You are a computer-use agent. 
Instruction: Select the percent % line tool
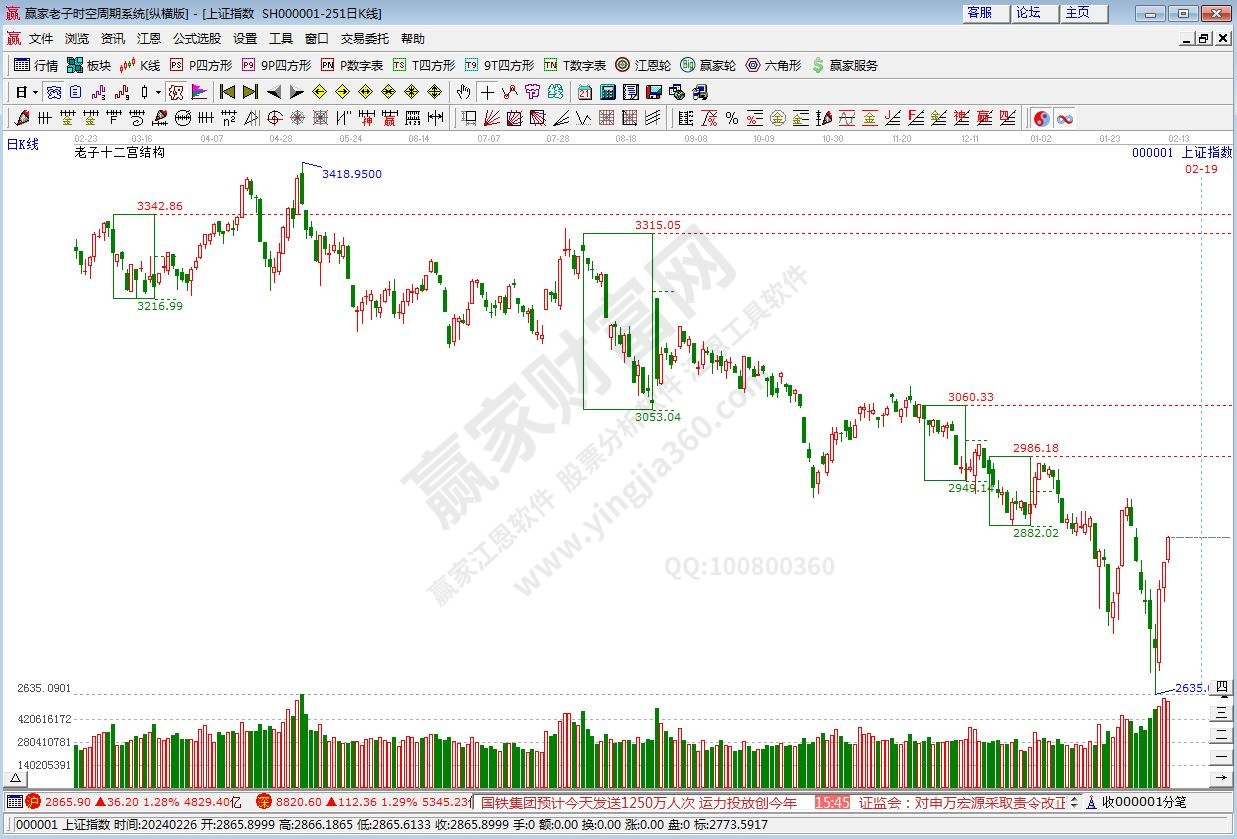click(x=732, y=118)
